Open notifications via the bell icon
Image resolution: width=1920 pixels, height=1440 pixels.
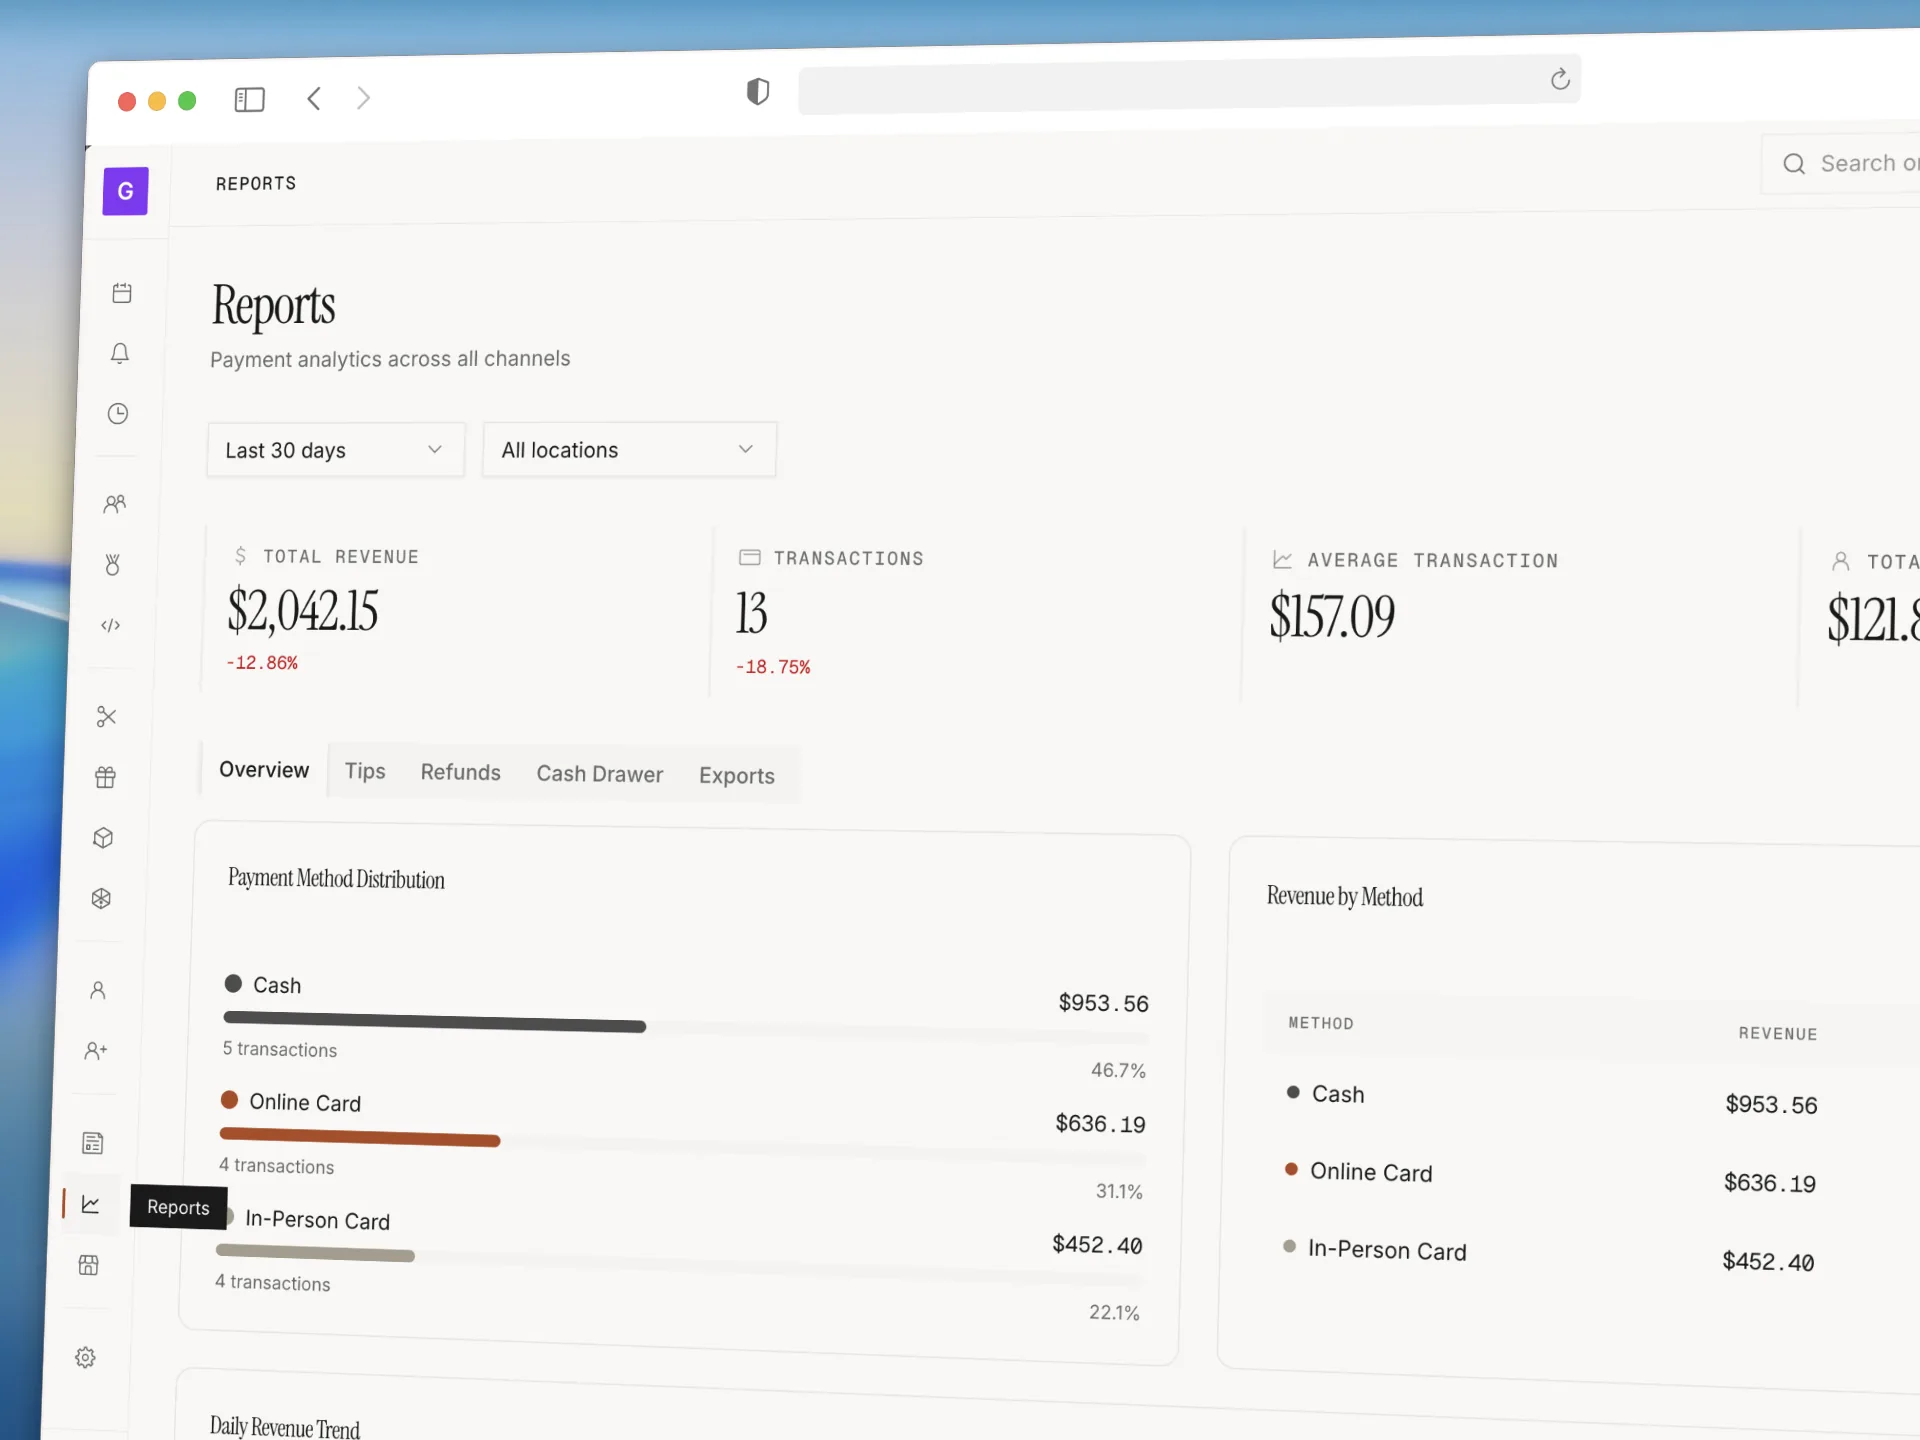coord(119,353)
